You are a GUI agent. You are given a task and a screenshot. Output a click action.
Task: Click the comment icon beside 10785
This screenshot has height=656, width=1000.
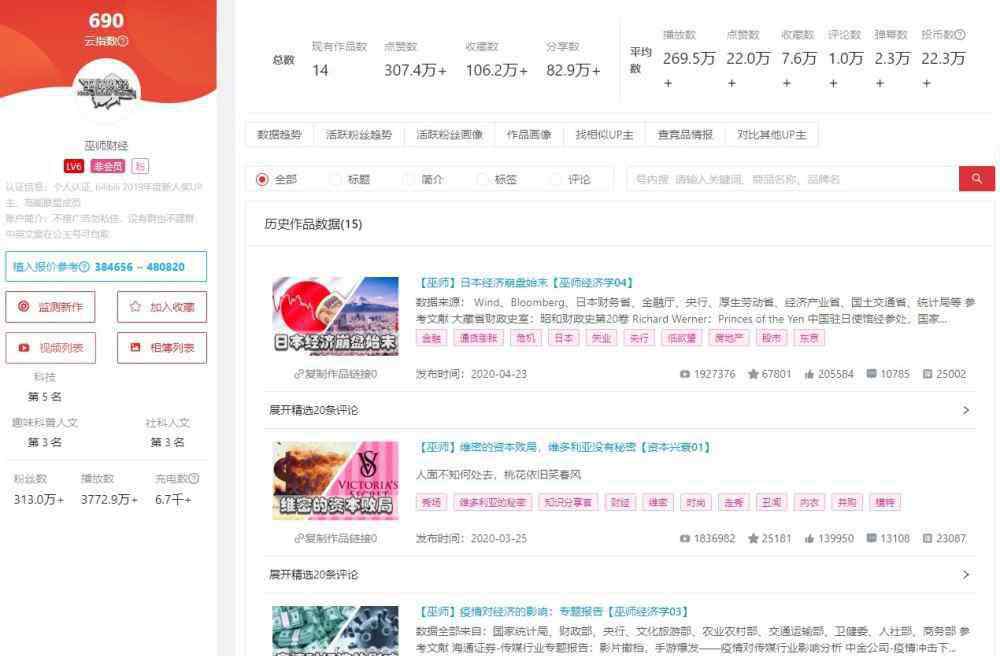[871, 374]
